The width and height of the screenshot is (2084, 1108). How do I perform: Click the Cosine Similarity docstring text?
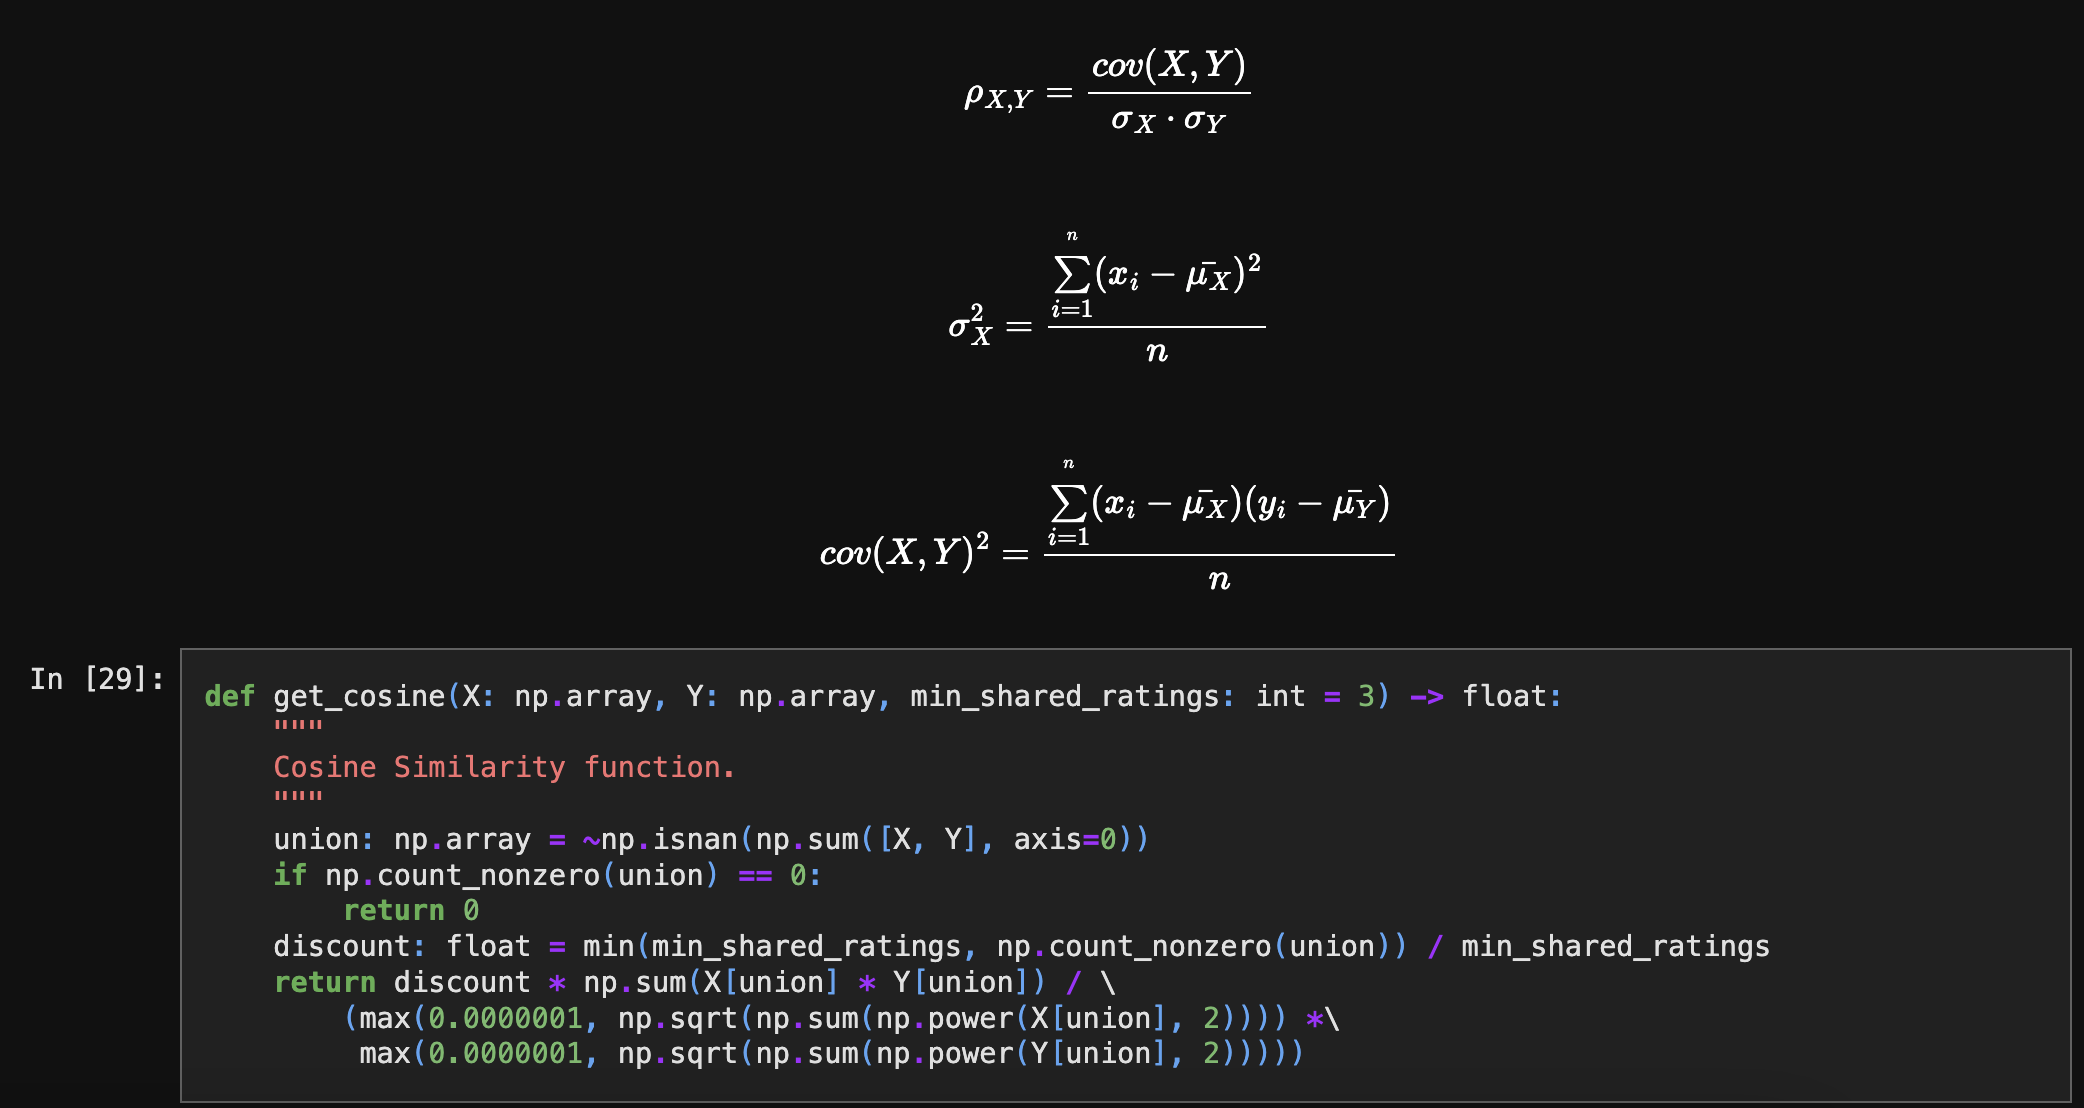click(505, 766)
